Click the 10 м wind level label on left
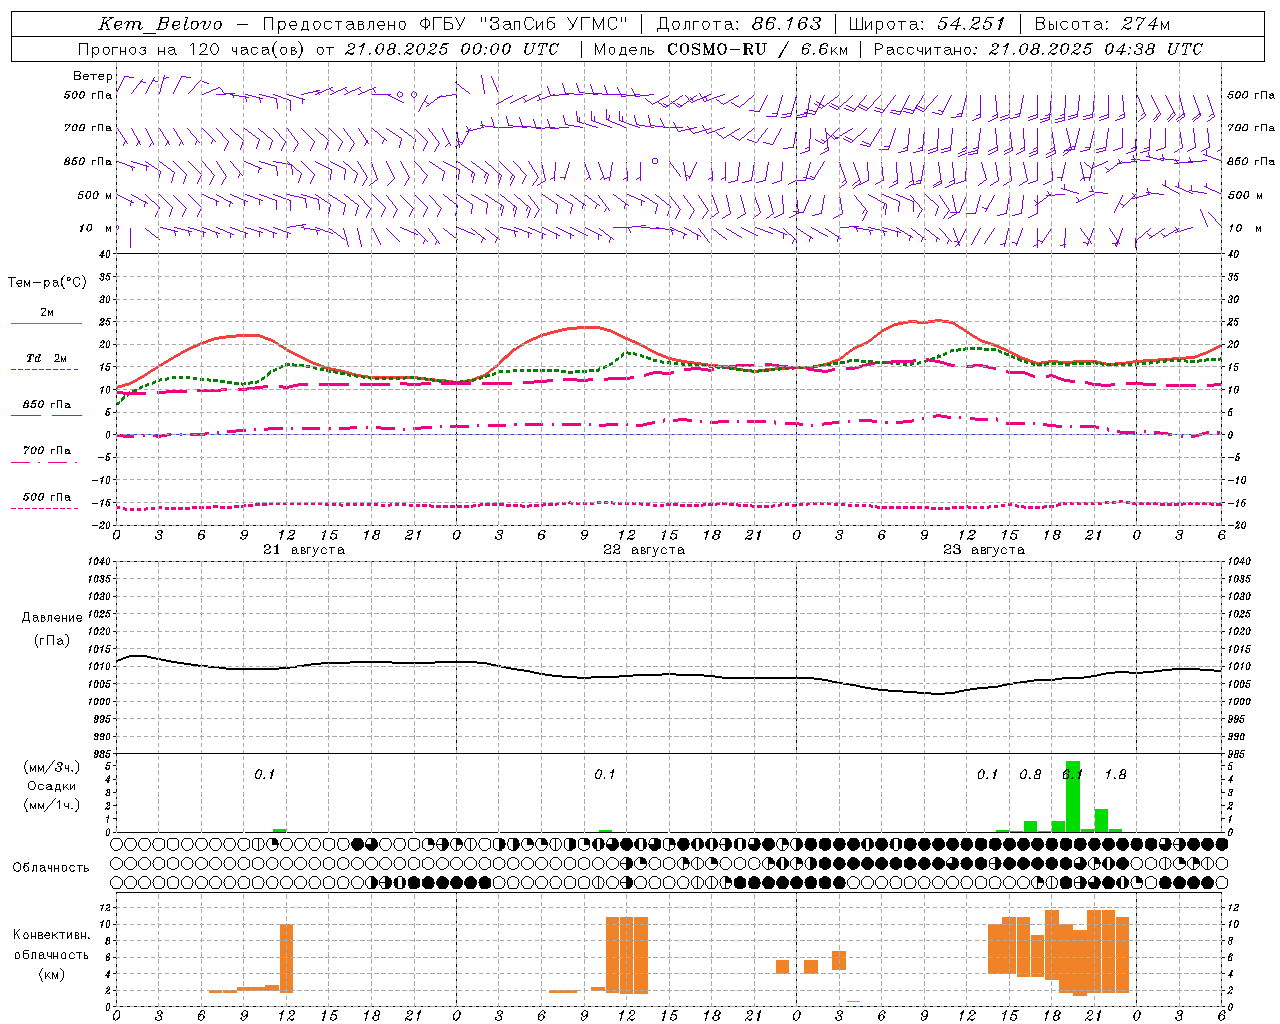 [x=95, y=229]
